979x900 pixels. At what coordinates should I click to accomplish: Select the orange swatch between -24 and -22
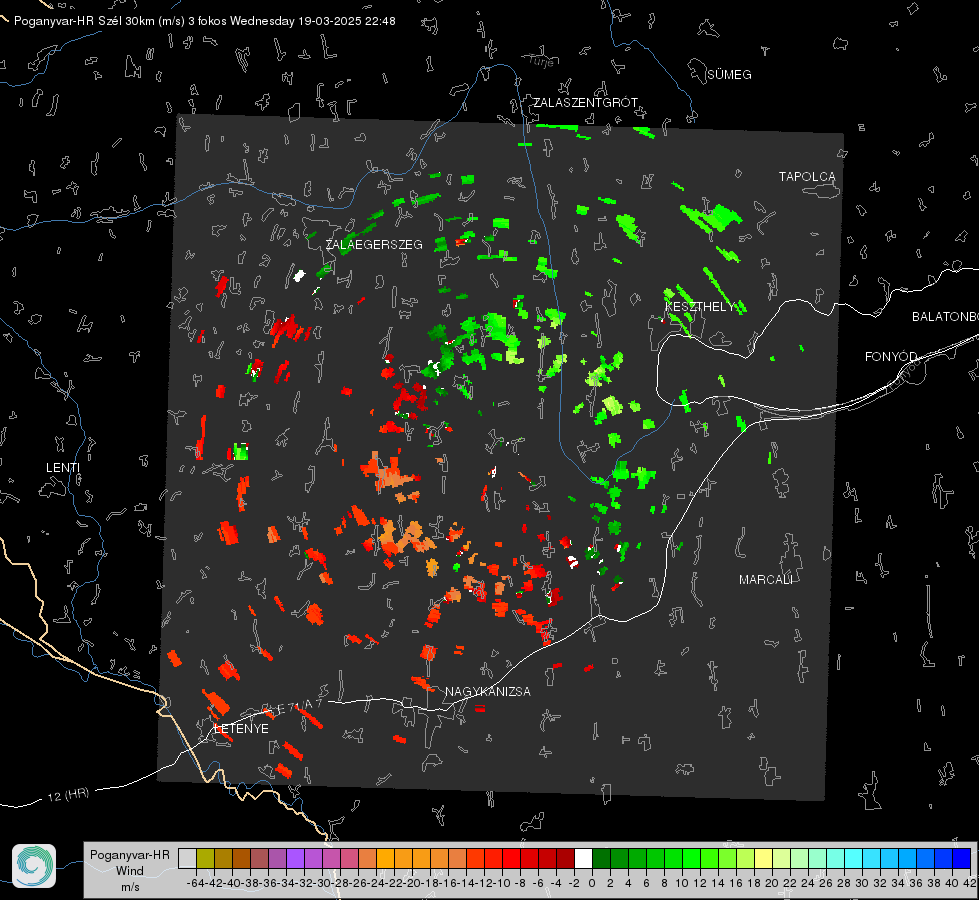point(385,859)
